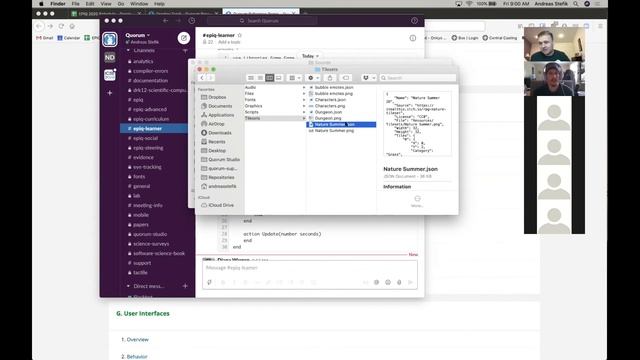Open Repositories in Finder sidebar
640x360 pixels.
pyautogui.click(x=221, y=178)
